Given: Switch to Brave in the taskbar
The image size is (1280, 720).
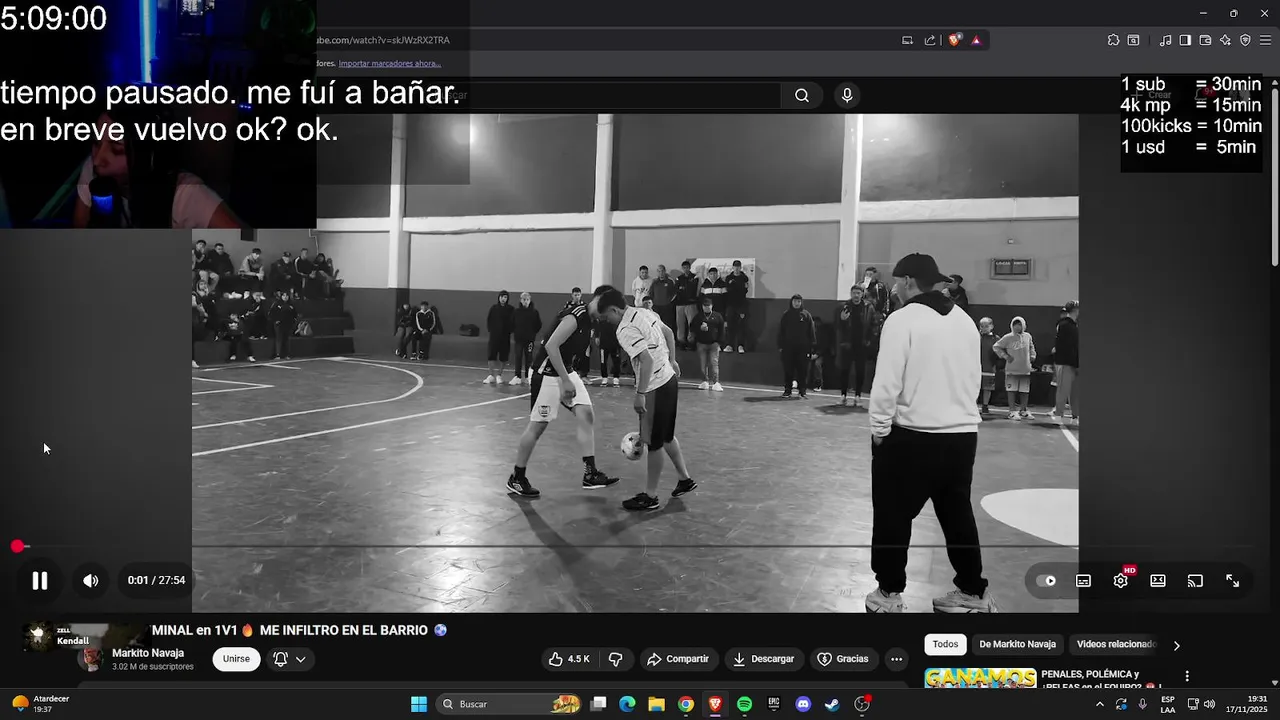Looking at the screenshot, I should pos(715,704).
